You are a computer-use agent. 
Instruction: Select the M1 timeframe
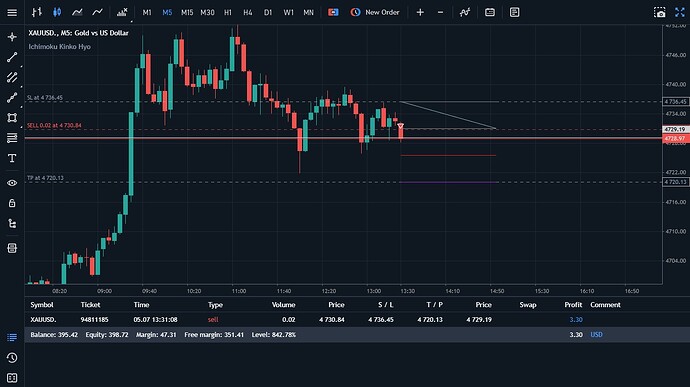pos(147,12)
